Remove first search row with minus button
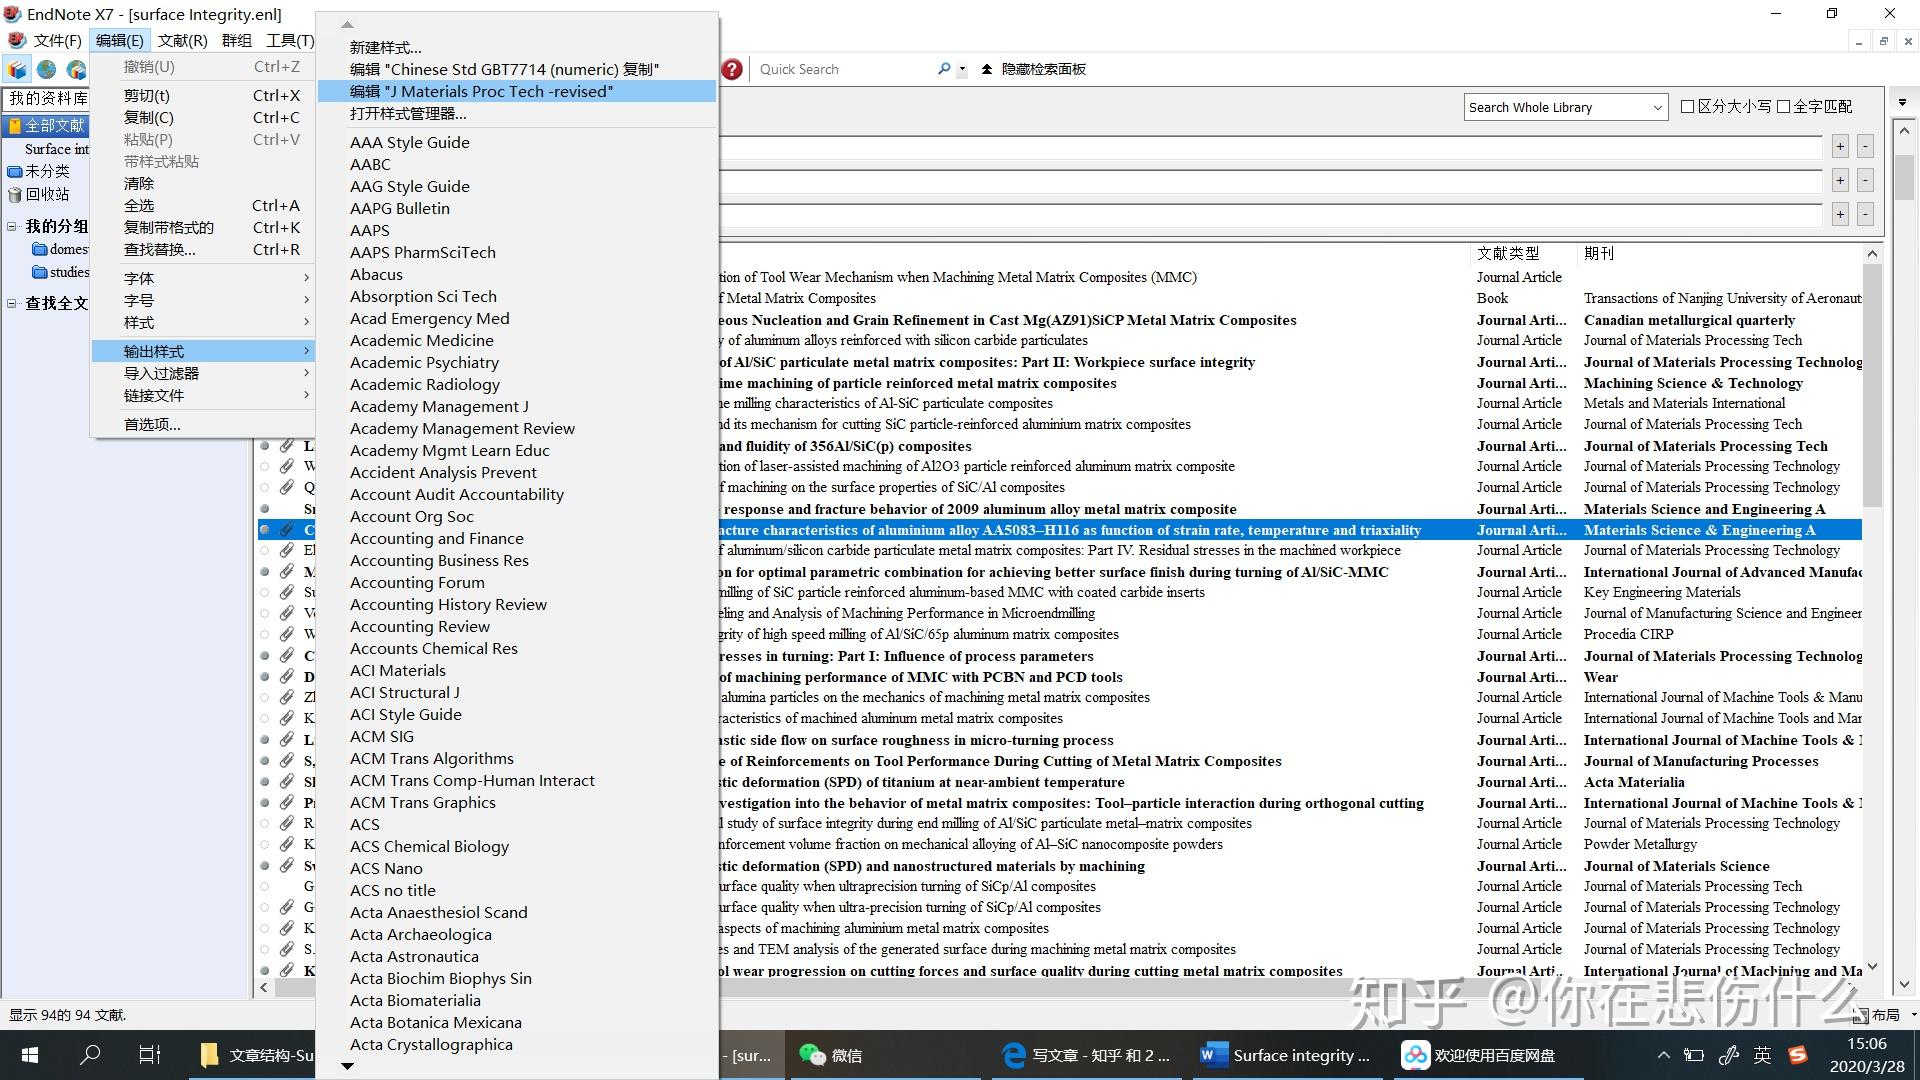This screenshot has height=1080, width=1920. 1865,147
